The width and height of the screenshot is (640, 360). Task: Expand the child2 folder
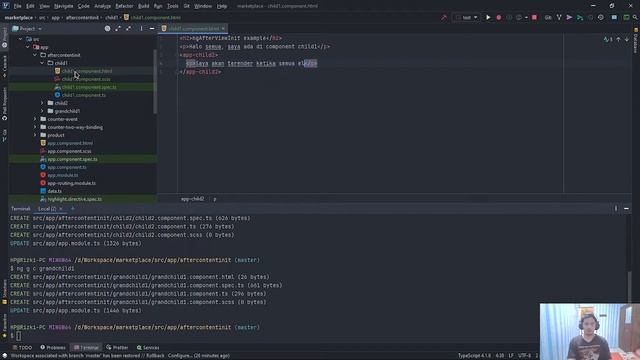(42, 103)
